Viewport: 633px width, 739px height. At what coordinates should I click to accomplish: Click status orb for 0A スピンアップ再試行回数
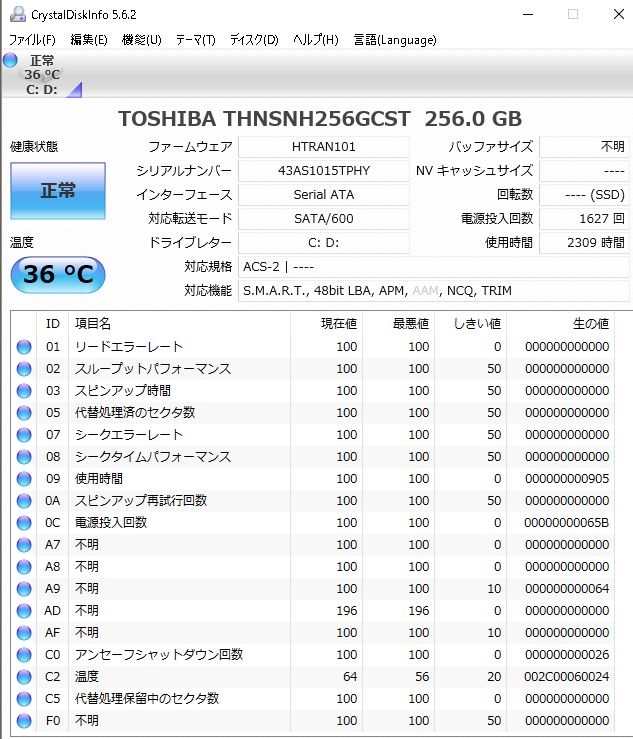(24, 501)
